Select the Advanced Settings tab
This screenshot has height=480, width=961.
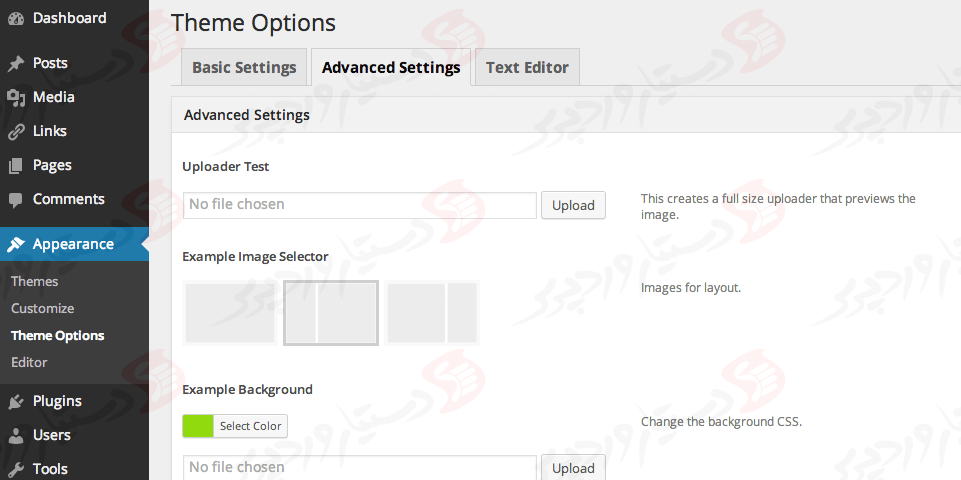coord(391,68)
